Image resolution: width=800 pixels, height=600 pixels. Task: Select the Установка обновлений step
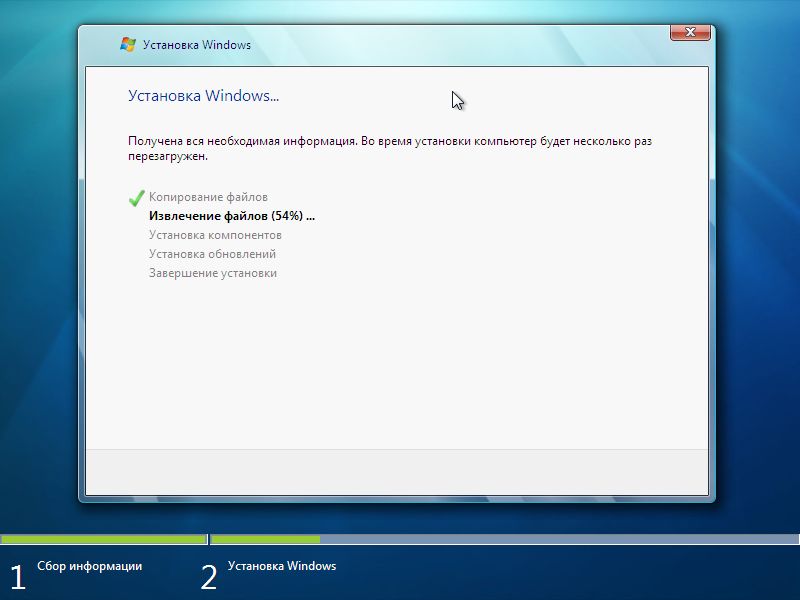(x=212, y=254)
